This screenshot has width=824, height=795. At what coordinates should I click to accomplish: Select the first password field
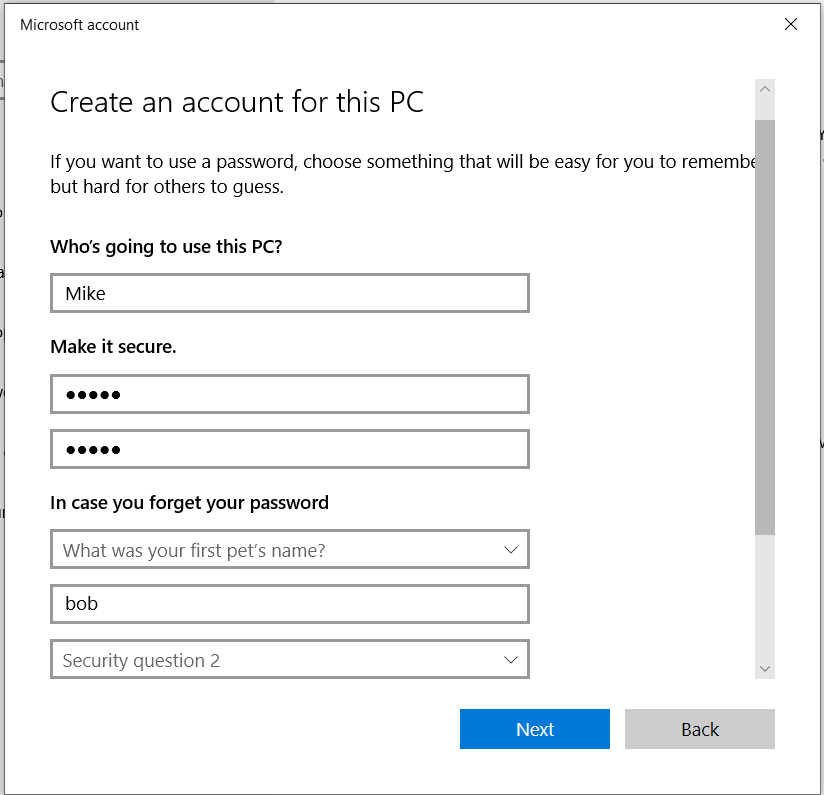pos(289,394)
